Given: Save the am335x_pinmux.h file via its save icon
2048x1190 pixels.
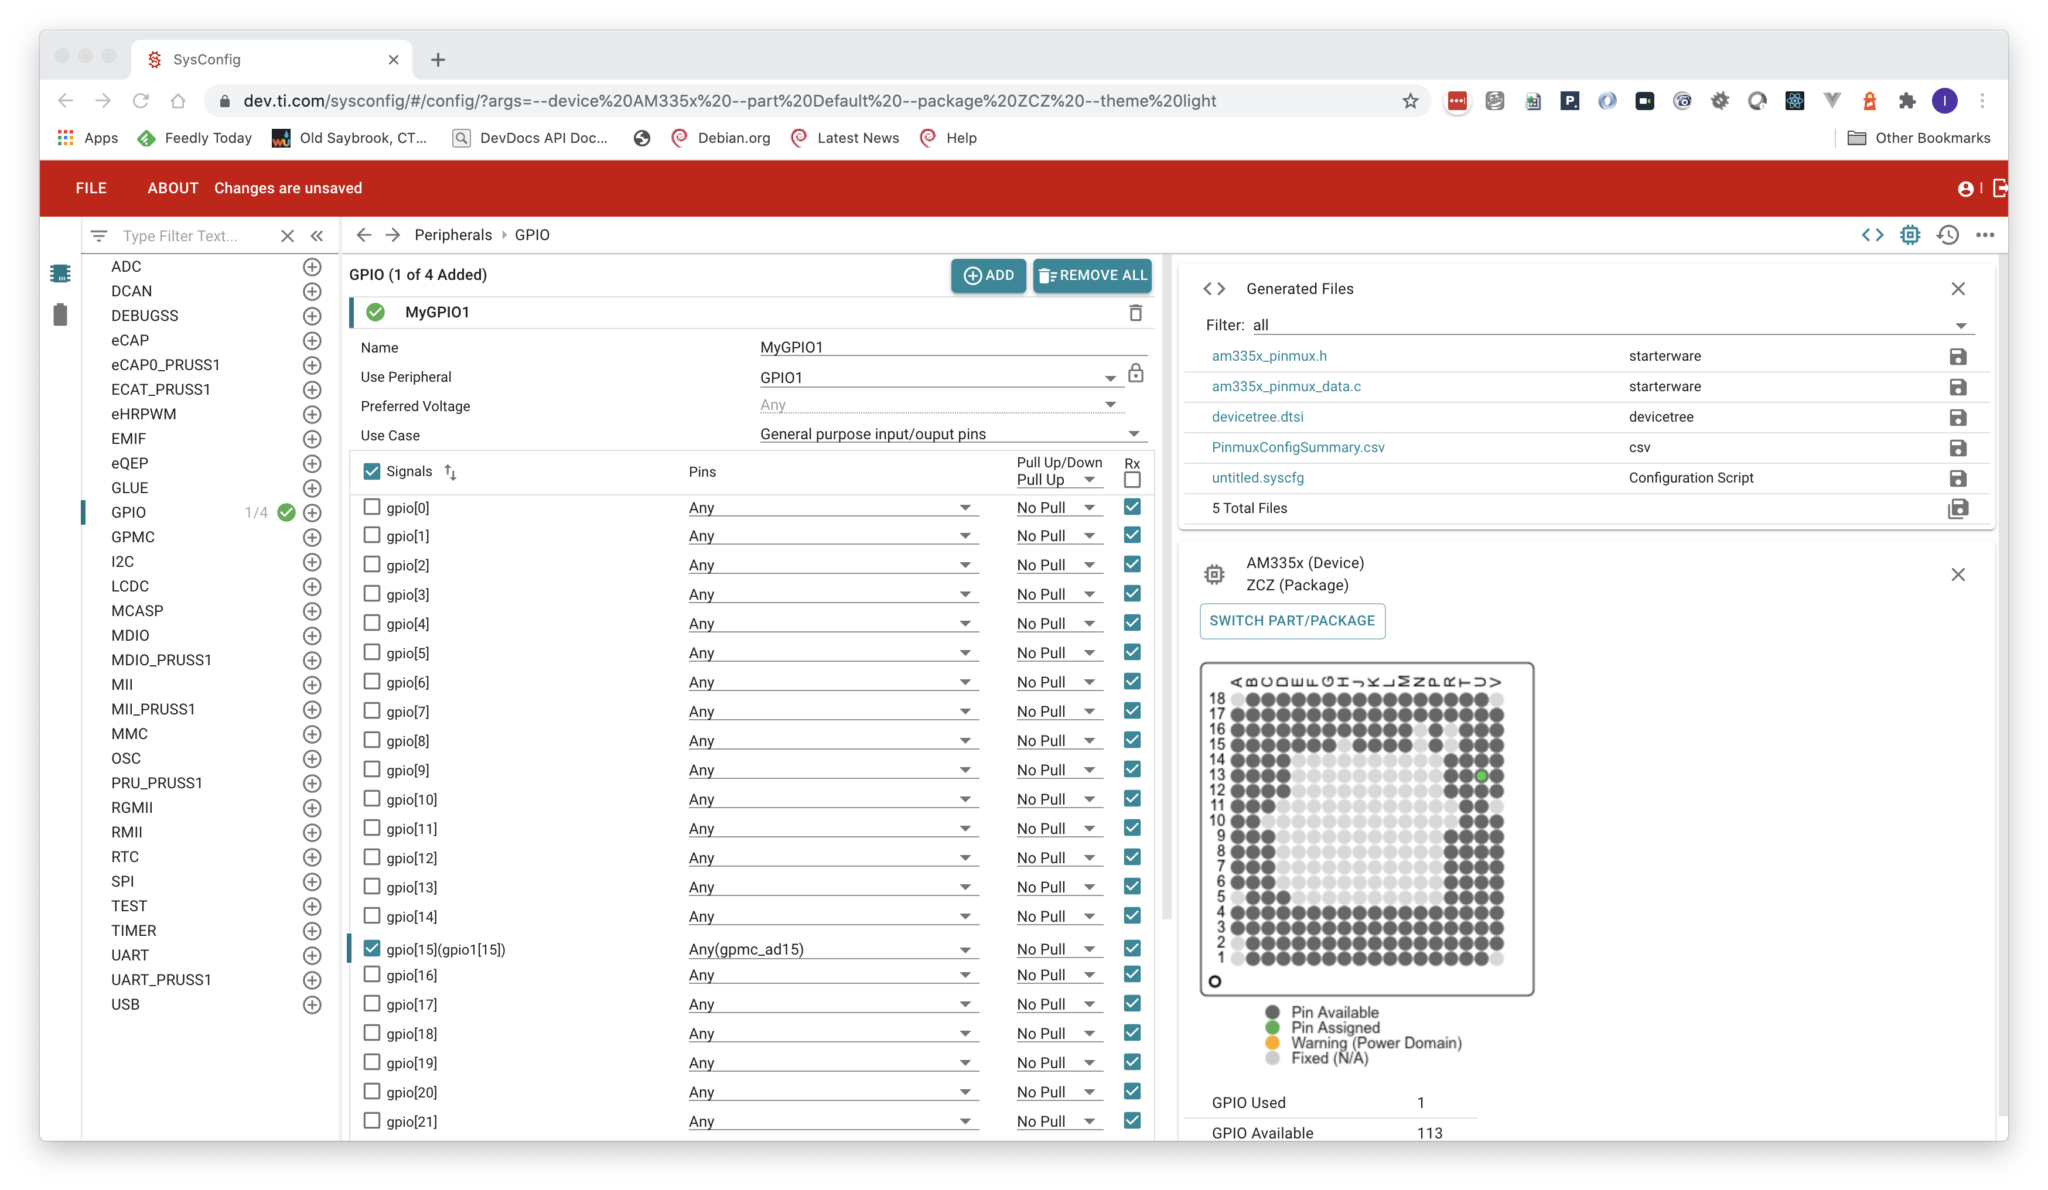Looking at the screenshot, I should tap(1958, 356).
